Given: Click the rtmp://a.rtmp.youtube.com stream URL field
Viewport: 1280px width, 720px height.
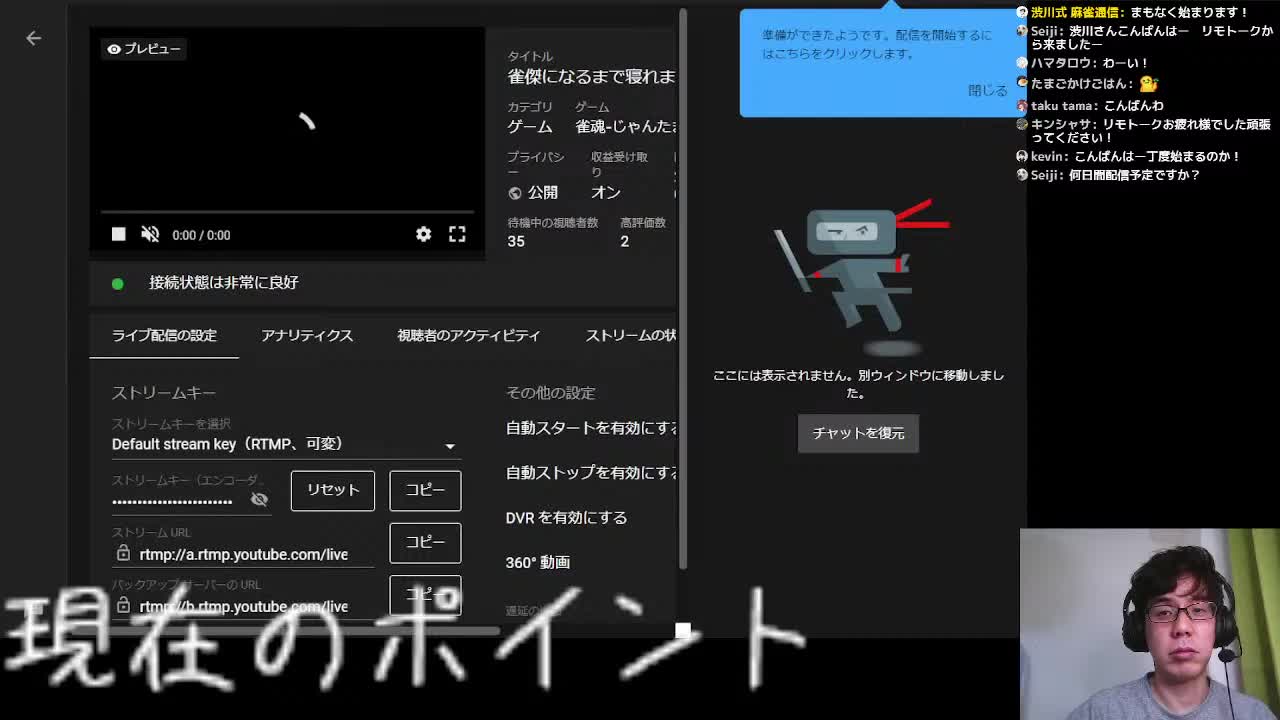Looking at the screenshot, I should (x=244, y=554).
